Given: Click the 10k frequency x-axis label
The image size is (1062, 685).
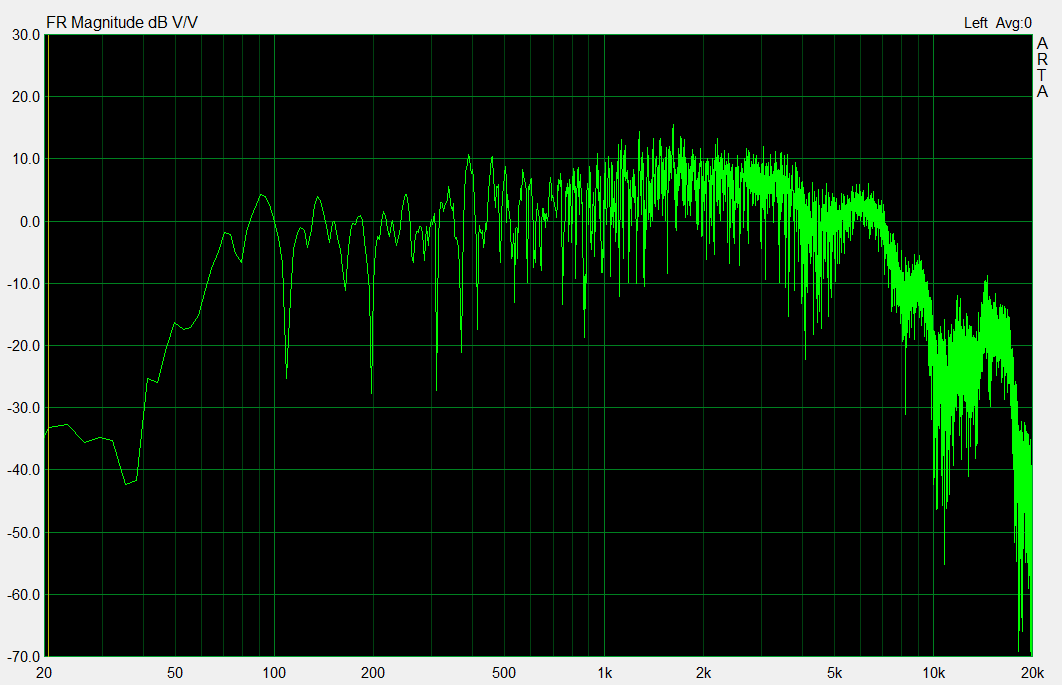Looking at the screenshot, I should point(934,673).
